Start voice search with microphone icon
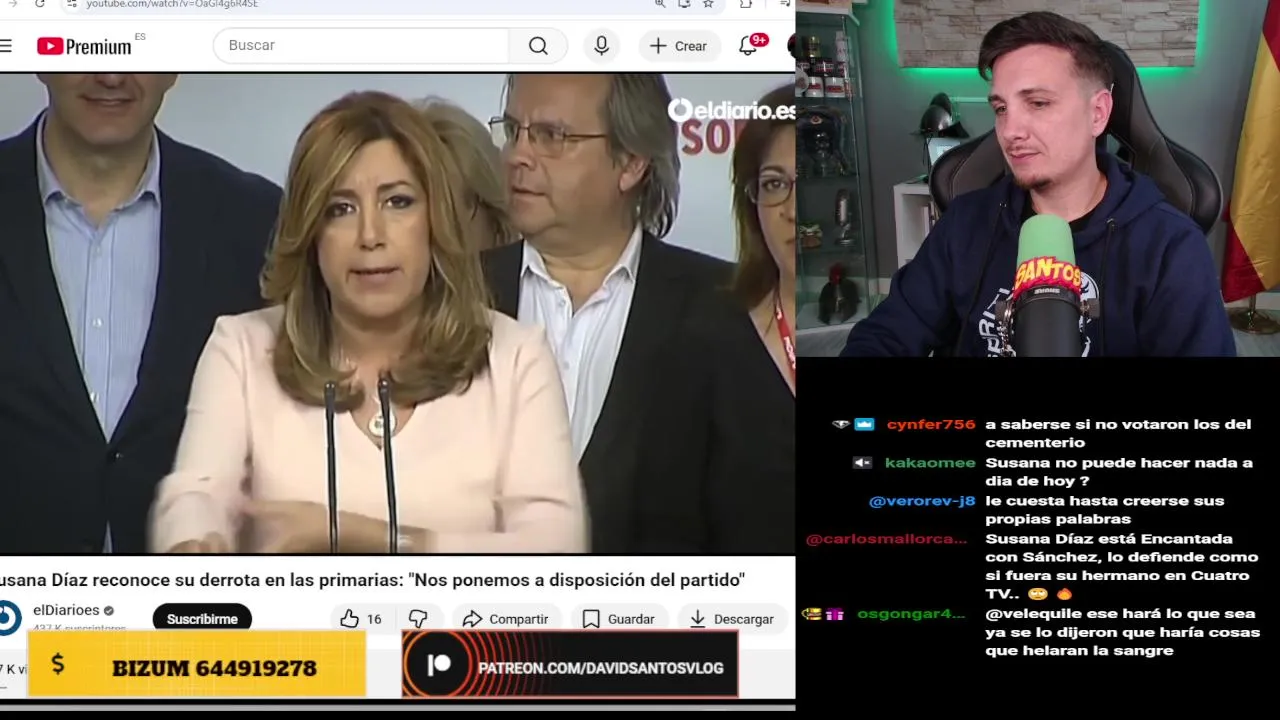 pos(601,45)
